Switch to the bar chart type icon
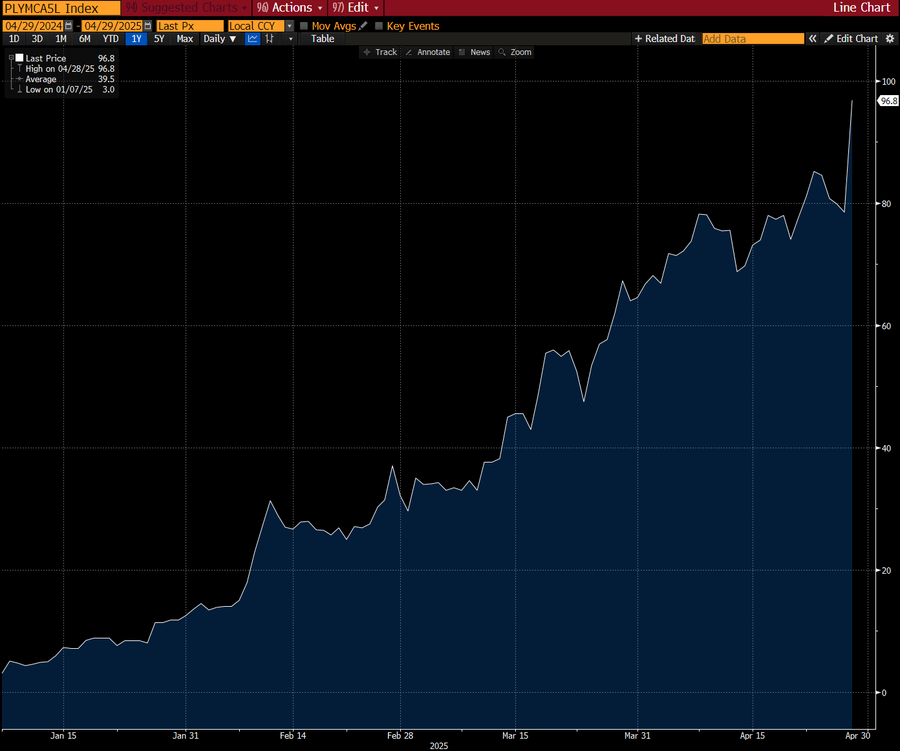This screenshot has height=751, width=900. (270, 39)
